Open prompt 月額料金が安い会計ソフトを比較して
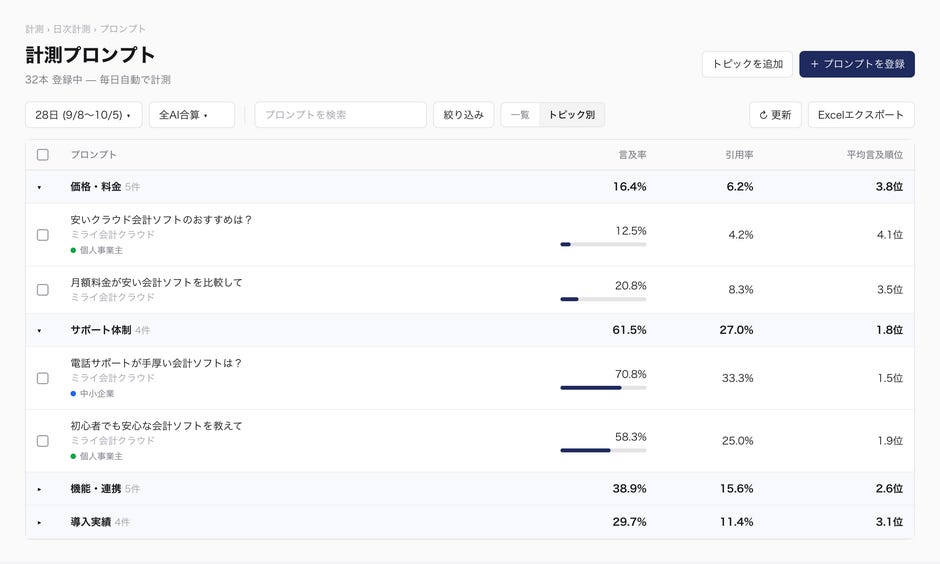 coord(156,282)
